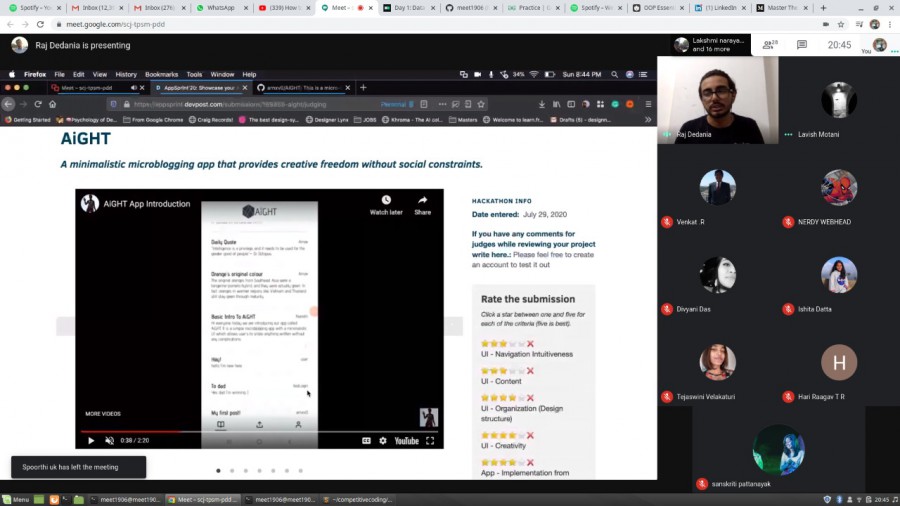The height and width of the screenshot is (506, 900).
Task: Expand the Lakshmi narayan and 16 more overflow
Action: 710,45
